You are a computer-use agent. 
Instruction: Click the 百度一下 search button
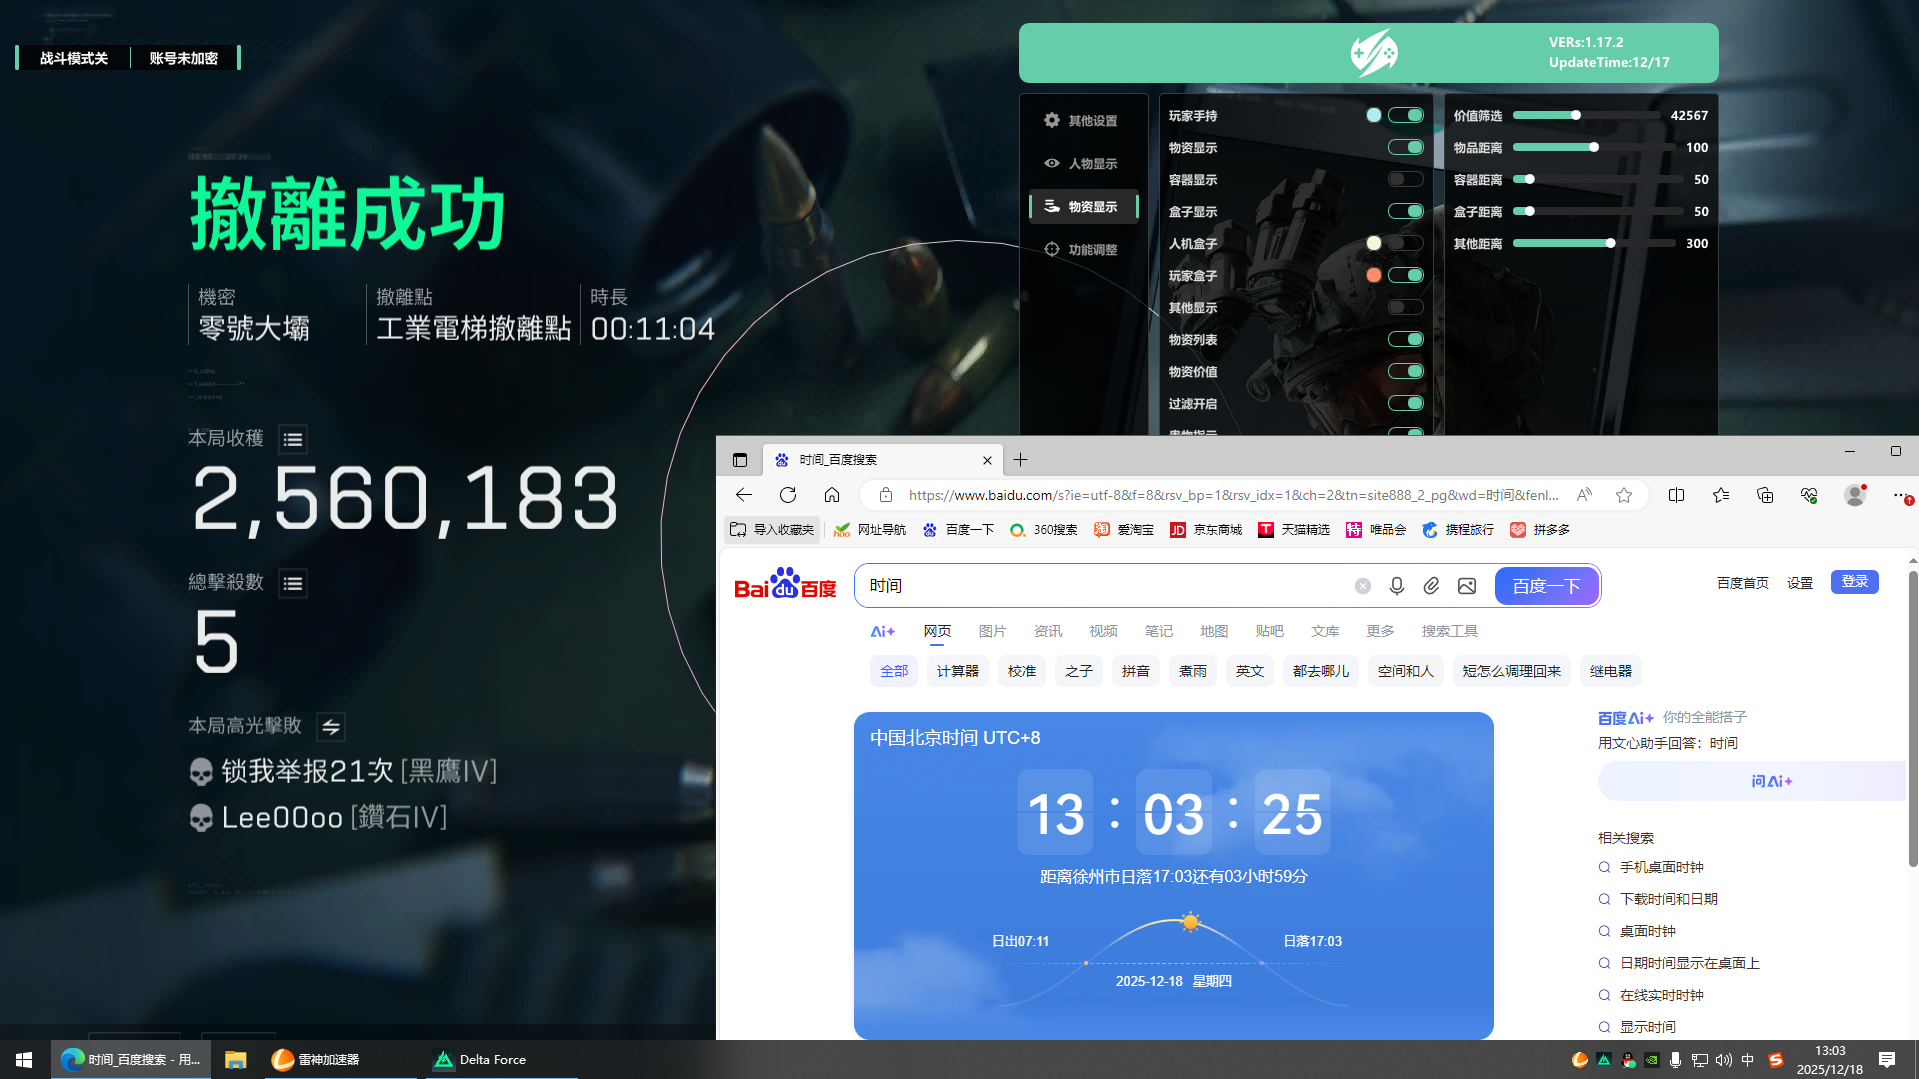tap(1546, 585)
